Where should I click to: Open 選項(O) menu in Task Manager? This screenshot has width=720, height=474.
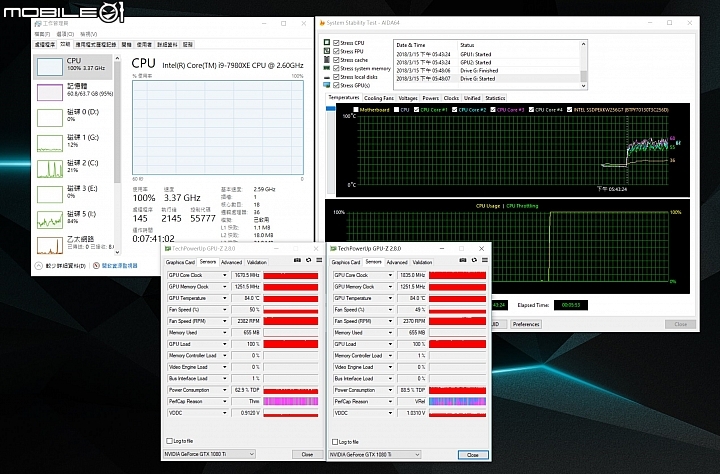tap(65, 34)
